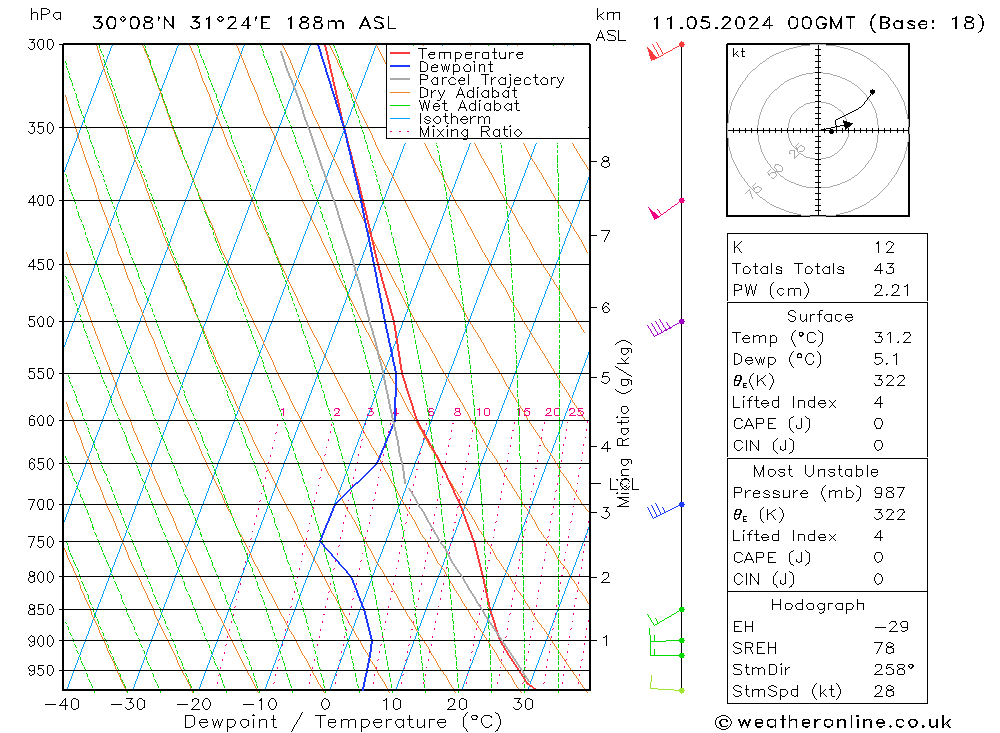Click the mixing ratio "25" label at 600 hPa

pyautogui.click(x=577, y=412)
